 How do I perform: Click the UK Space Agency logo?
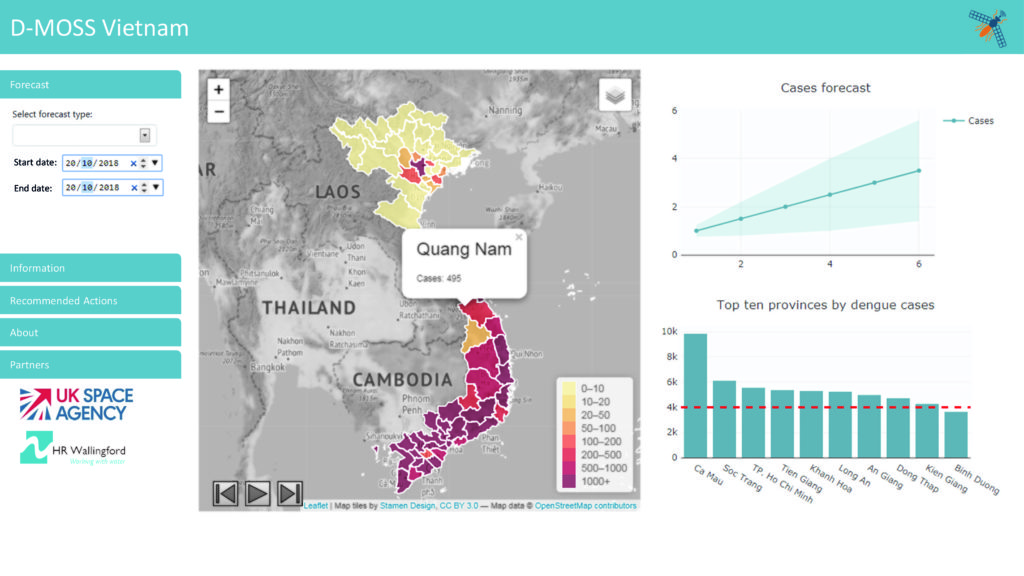(76, 404)
